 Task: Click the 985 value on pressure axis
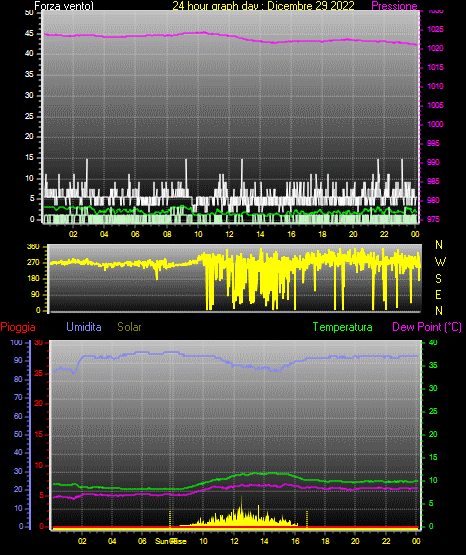(x=433, y=181)
